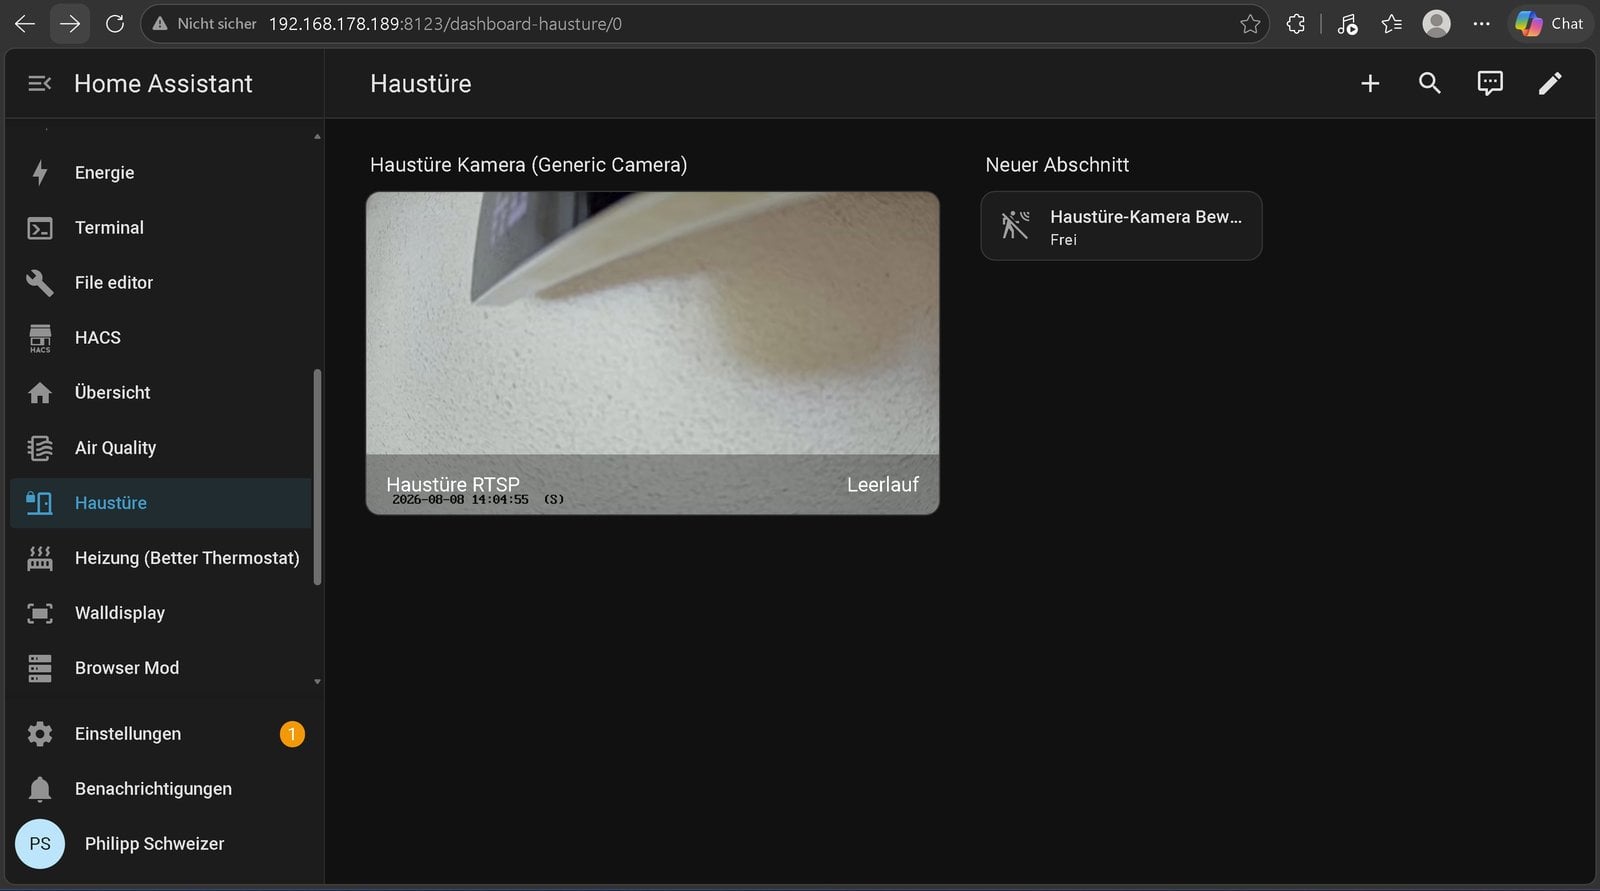Viewport: 1600px width, 891px height.
Task: Open the Walldisplay dashboard
Action: [161, 613]
